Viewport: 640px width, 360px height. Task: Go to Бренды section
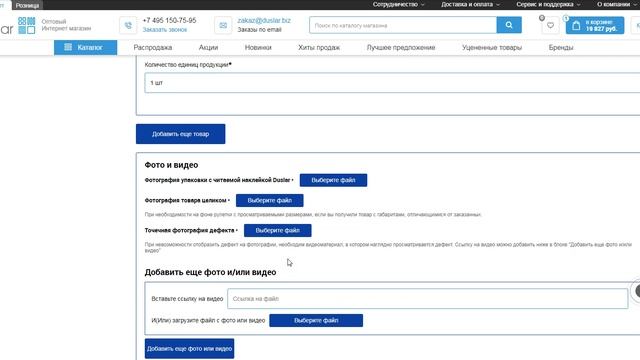click(x=561, y=47)
